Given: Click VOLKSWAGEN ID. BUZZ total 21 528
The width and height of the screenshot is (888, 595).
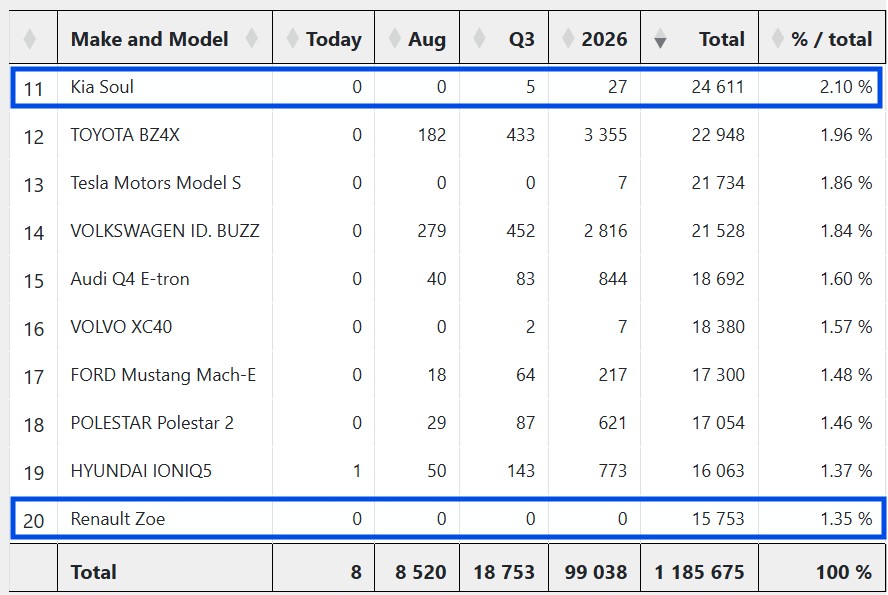Looking at the screenshot, I should pos(718,231).
